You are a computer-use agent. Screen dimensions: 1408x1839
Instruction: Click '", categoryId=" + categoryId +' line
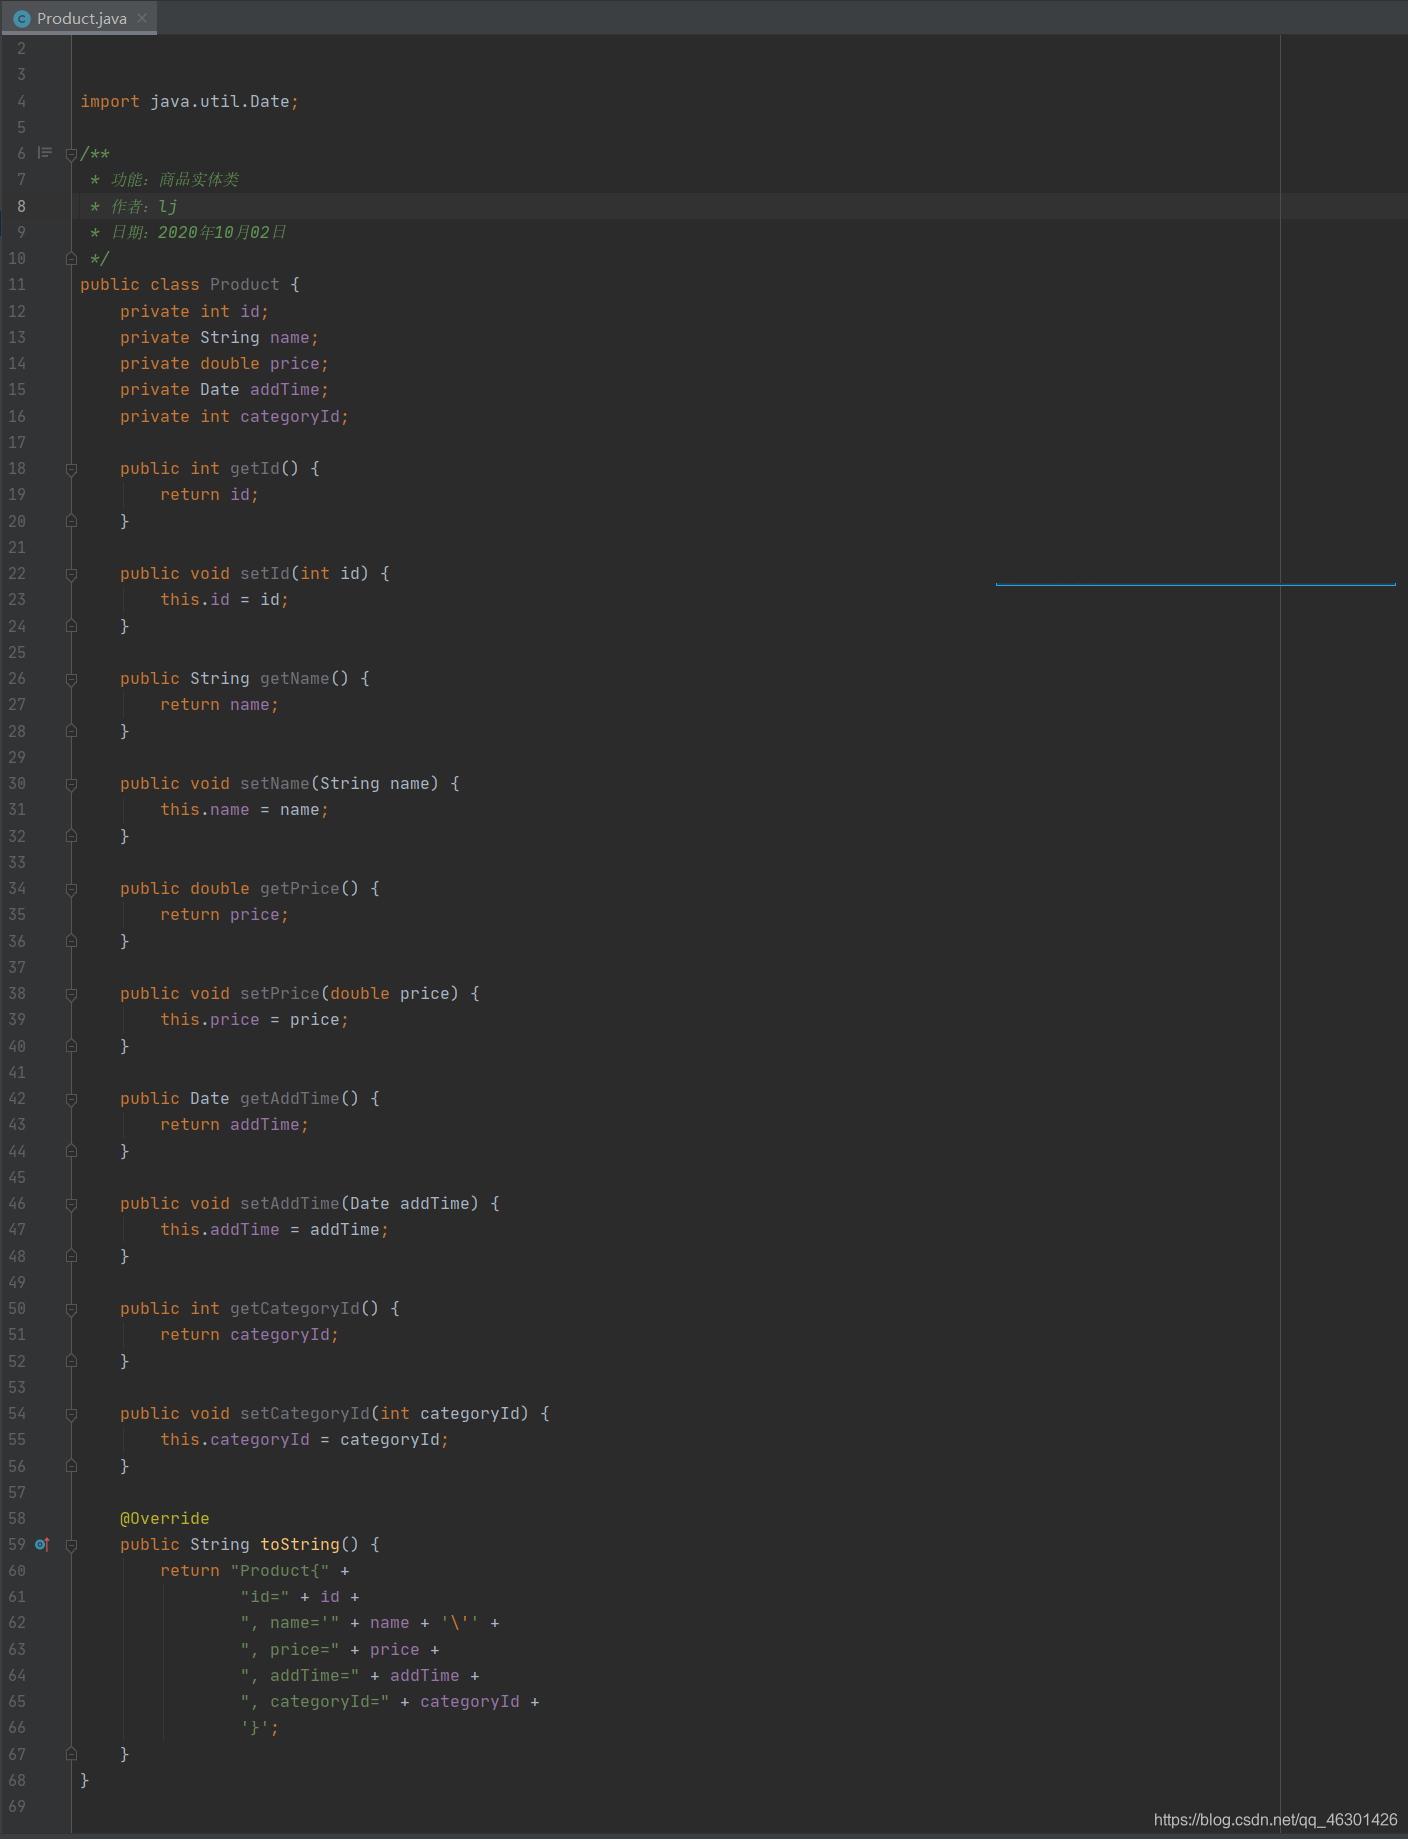[390, 1701]
